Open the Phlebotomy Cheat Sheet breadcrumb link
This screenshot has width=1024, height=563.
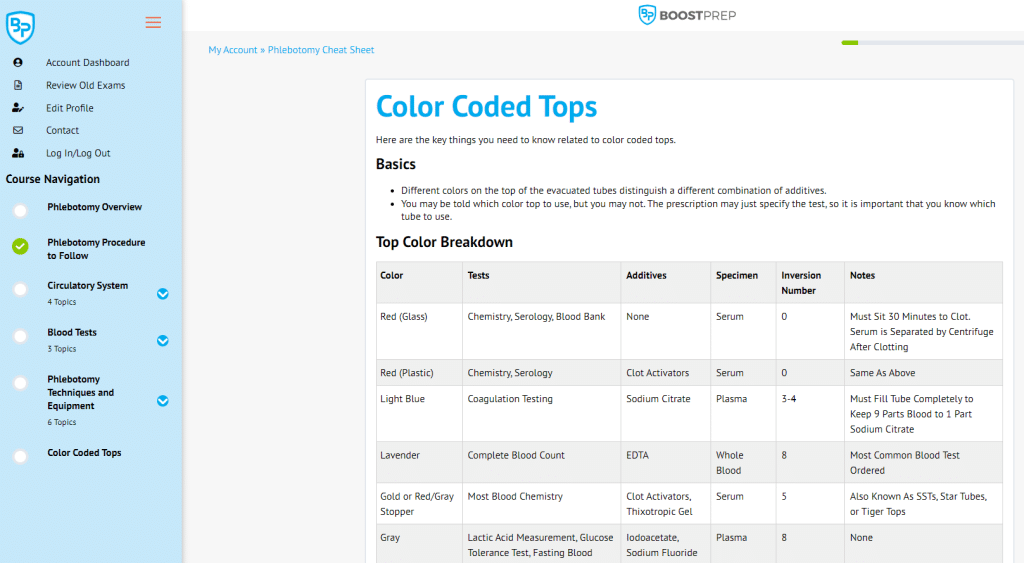[x=321, y=50]
